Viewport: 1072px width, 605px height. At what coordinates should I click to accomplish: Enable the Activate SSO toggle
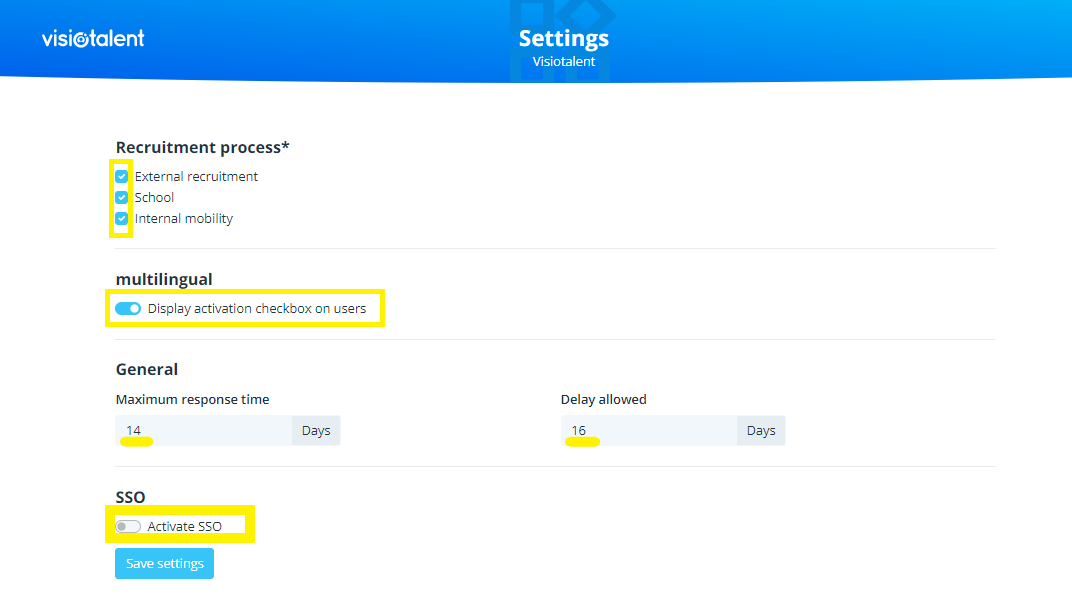click(128, 526)
